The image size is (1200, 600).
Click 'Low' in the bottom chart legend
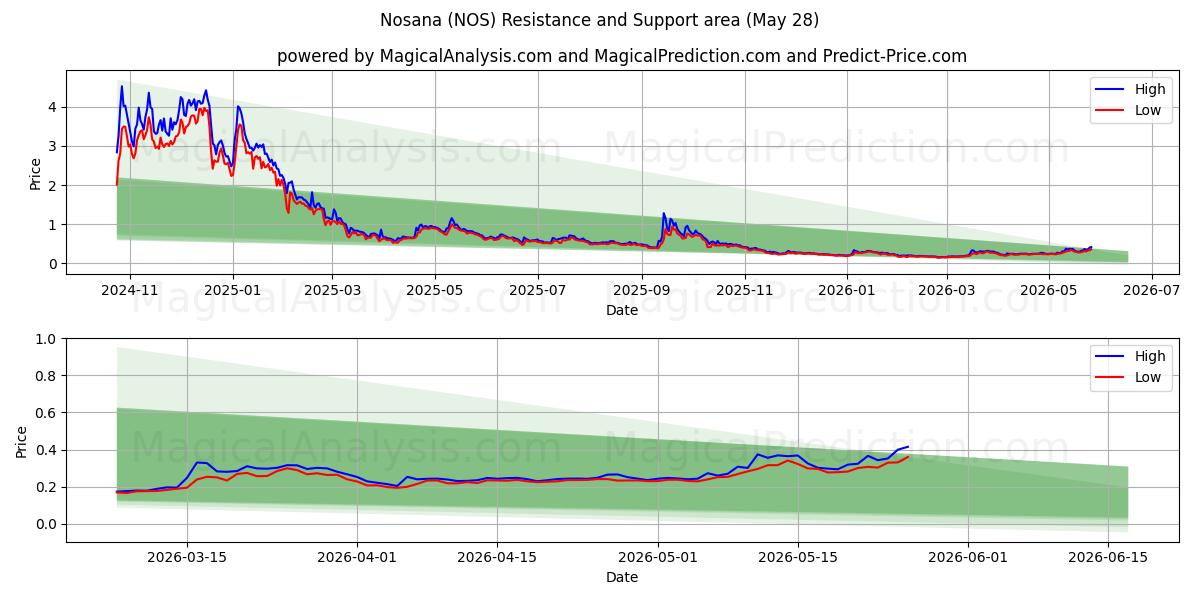[1147, 378]
